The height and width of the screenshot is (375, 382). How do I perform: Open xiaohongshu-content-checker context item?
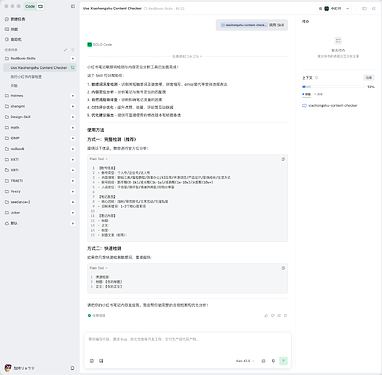330,106
